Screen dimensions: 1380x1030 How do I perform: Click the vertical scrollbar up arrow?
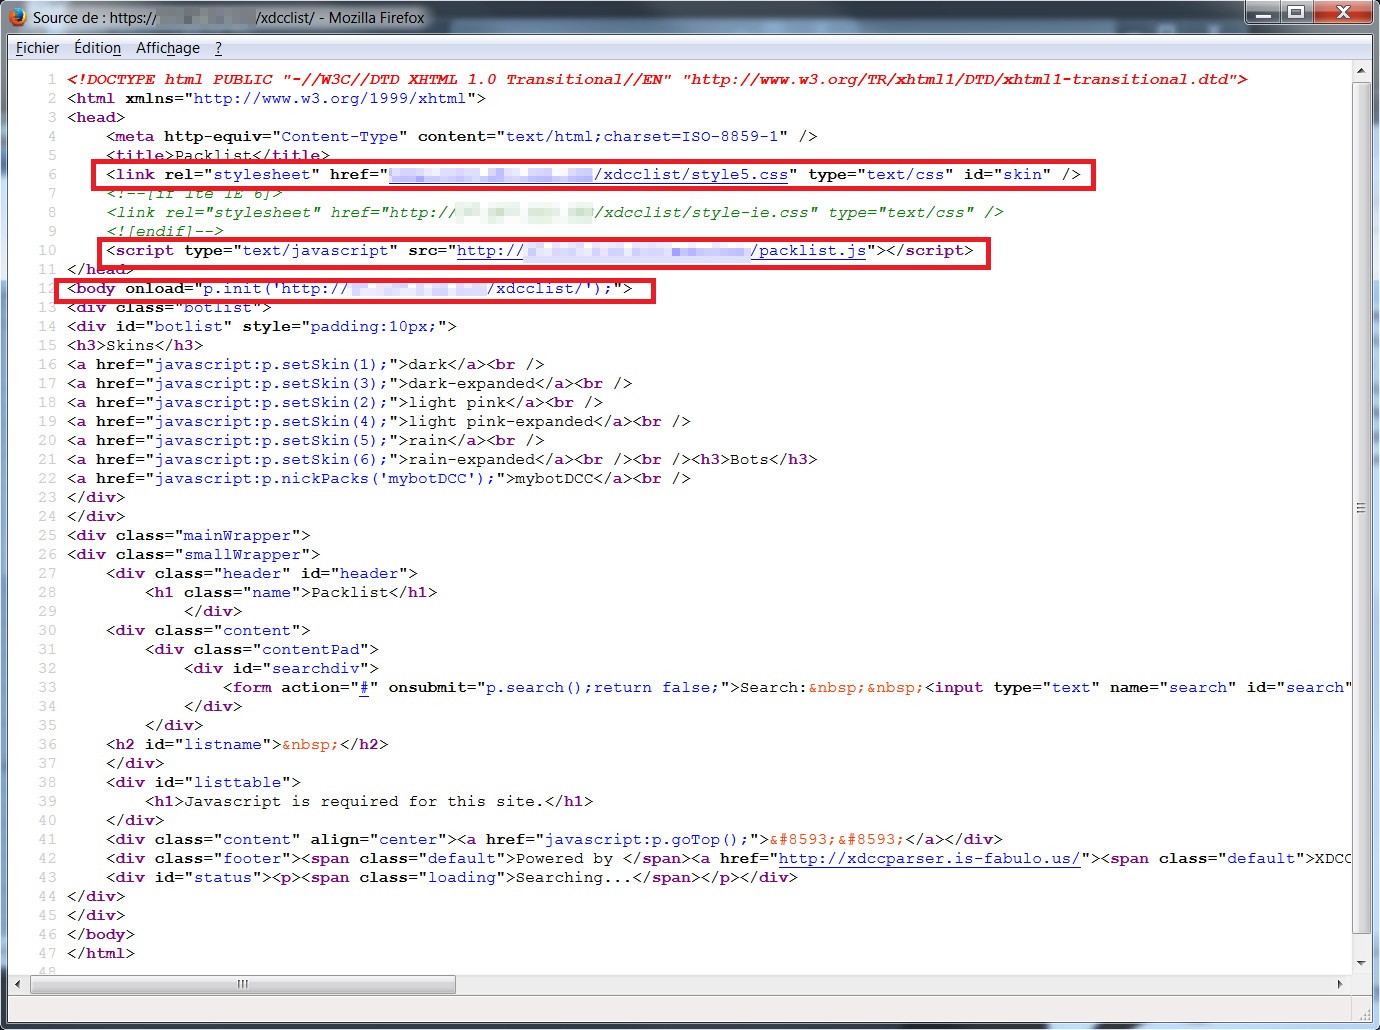coord(1361,72)
